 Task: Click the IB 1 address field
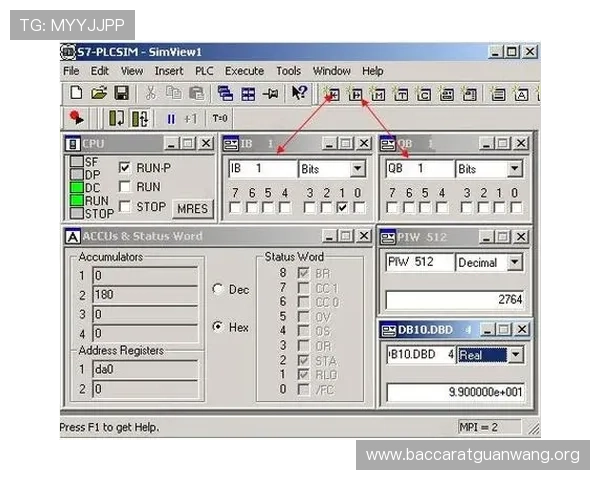263,168
